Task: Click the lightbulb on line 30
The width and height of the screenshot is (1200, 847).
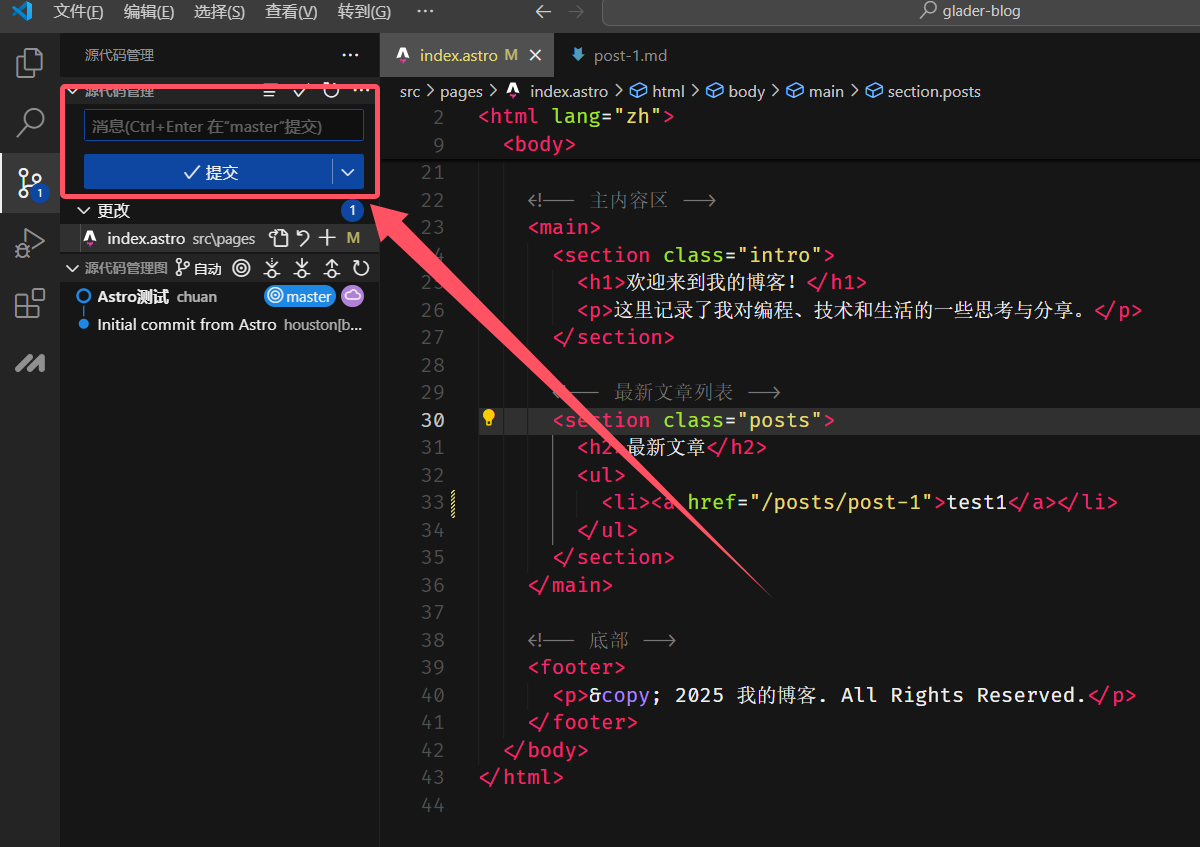Action: pyautogui.click(x=489, y=418)
